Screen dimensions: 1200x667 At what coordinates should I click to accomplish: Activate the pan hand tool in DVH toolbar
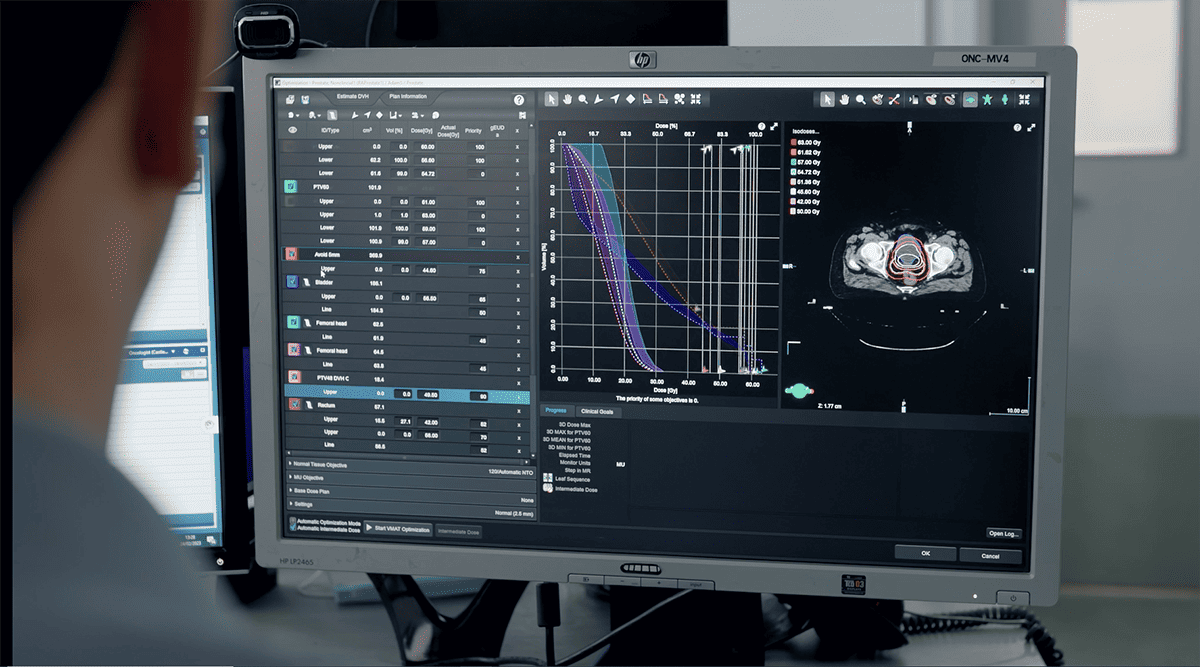tap(567, 99)
